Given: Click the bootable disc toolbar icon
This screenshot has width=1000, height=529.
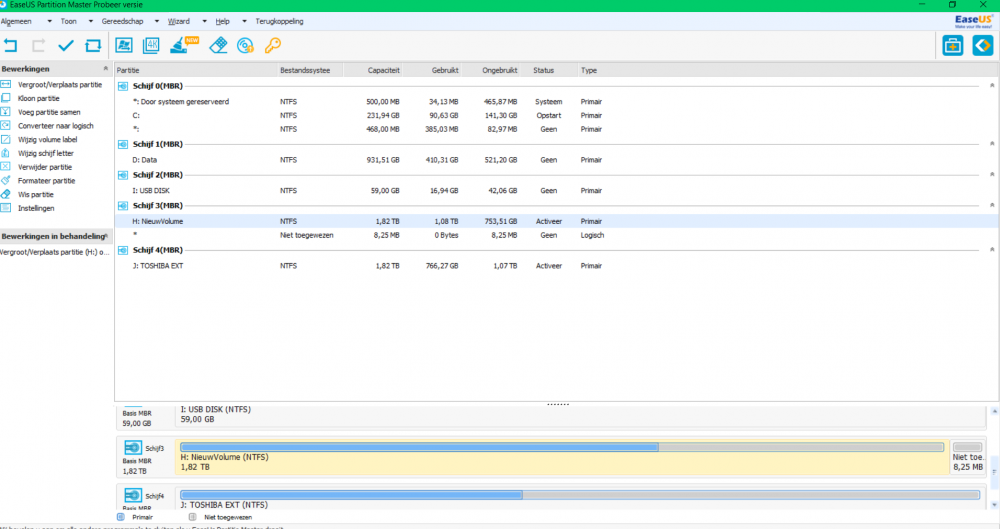Looking at the screenshot, I should pyautogui.click(x=245, y=45).
